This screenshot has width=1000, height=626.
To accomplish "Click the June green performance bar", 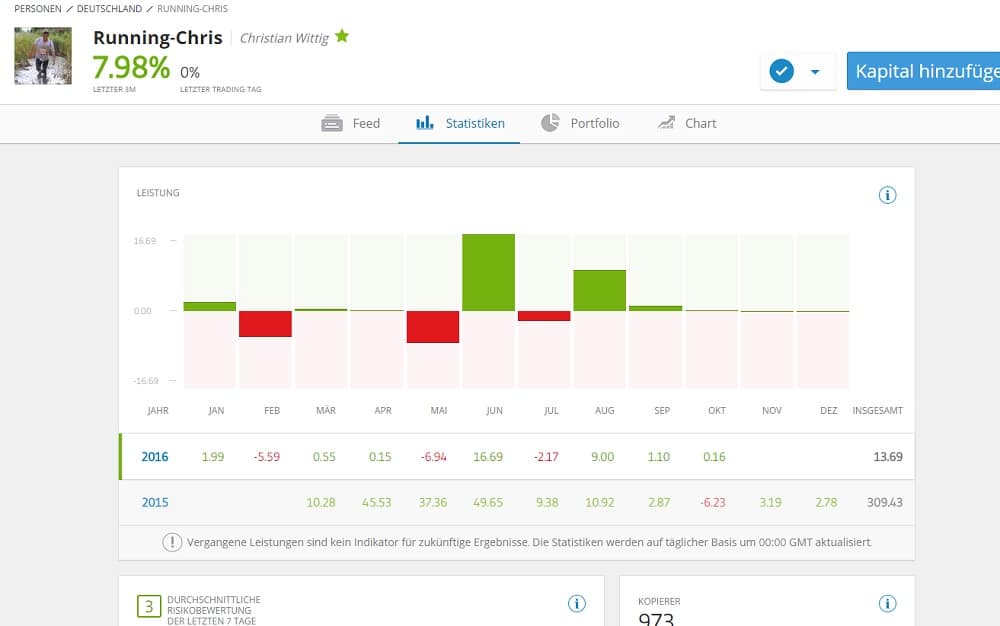I will click(x=488, y=272).
